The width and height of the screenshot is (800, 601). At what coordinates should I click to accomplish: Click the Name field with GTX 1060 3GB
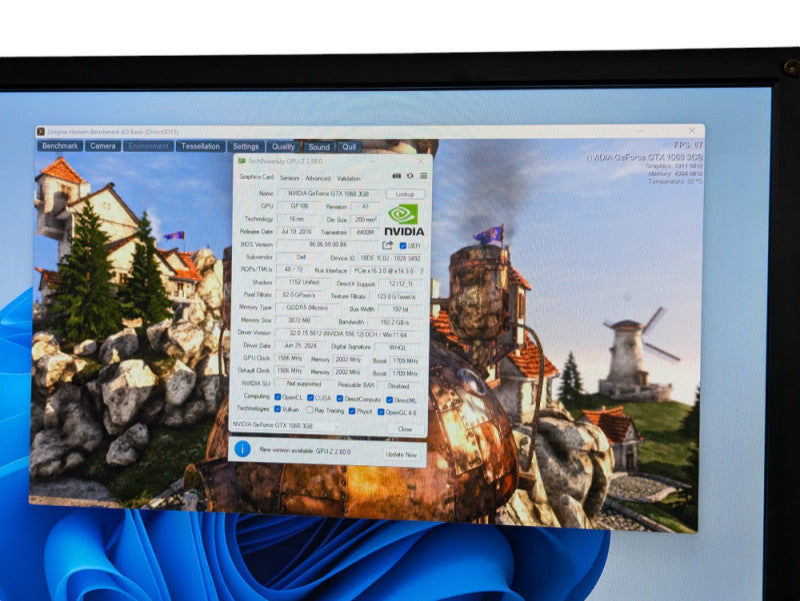329,193
